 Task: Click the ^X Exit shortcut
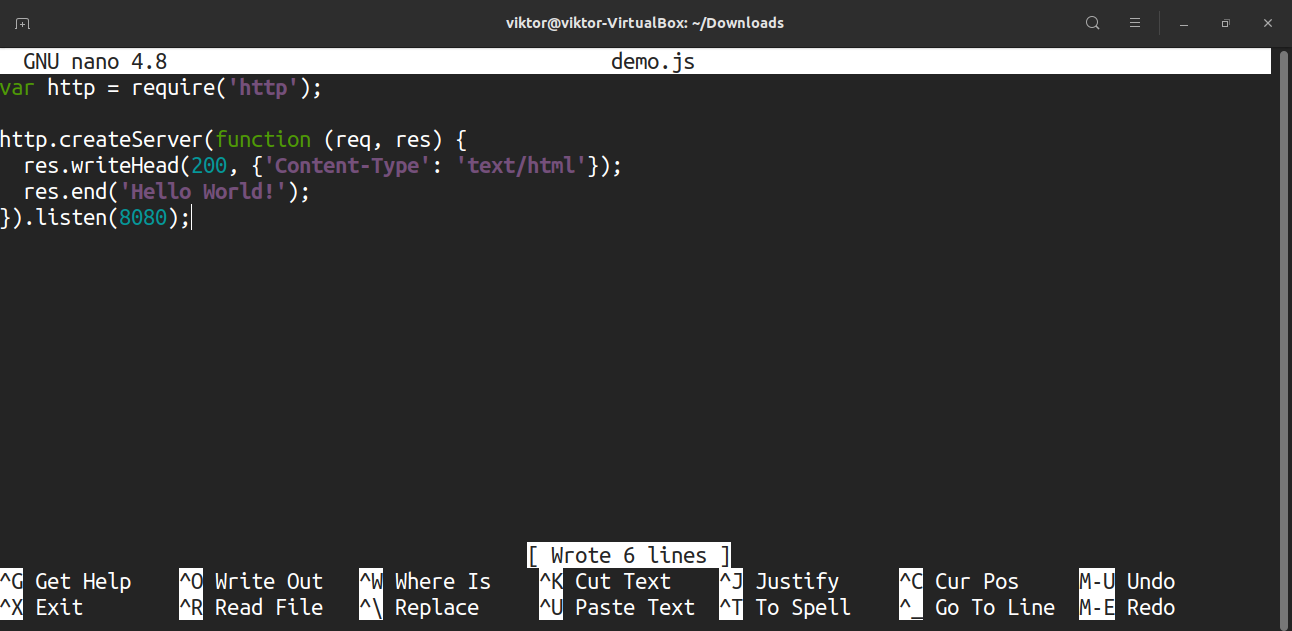coord(42,608)
